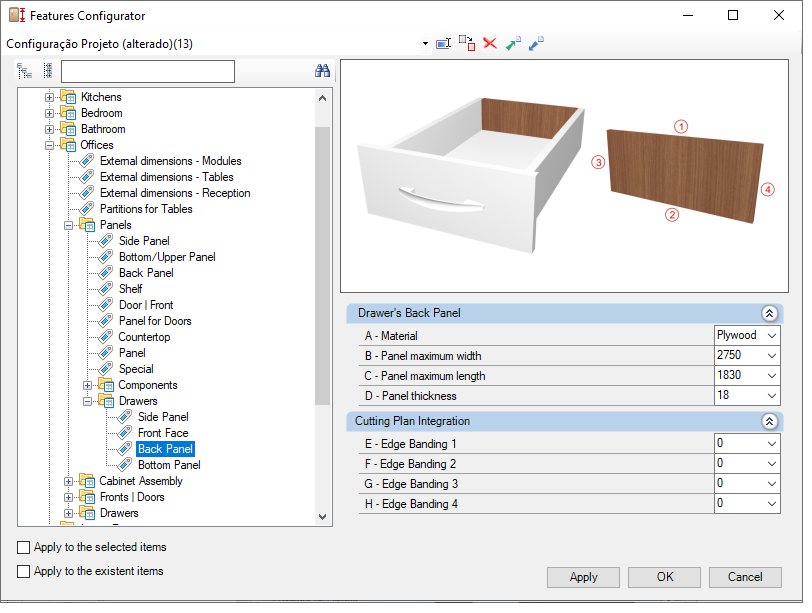Collapse the Cutting Plan Integration section
The width and height of the screenshot is (812, 613).
pos(770,421)
